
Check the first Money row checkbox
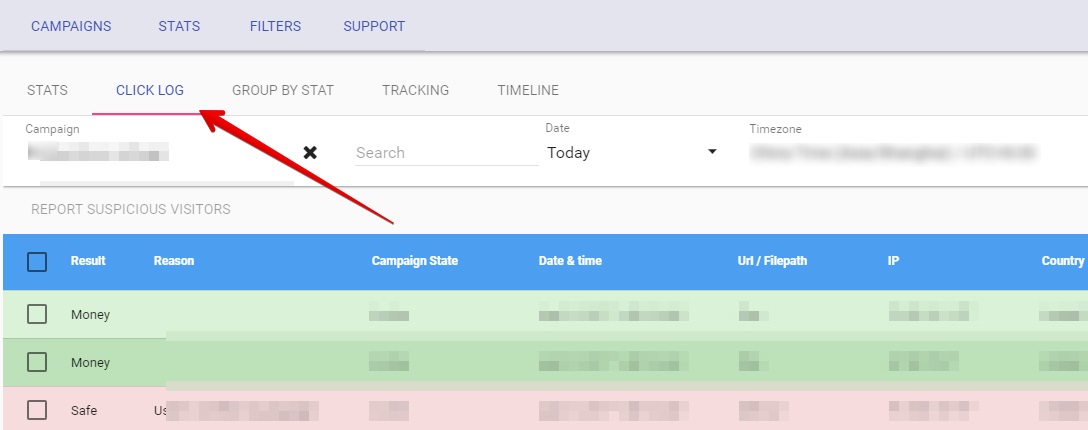pyautogui.click(x=37, y=315)
